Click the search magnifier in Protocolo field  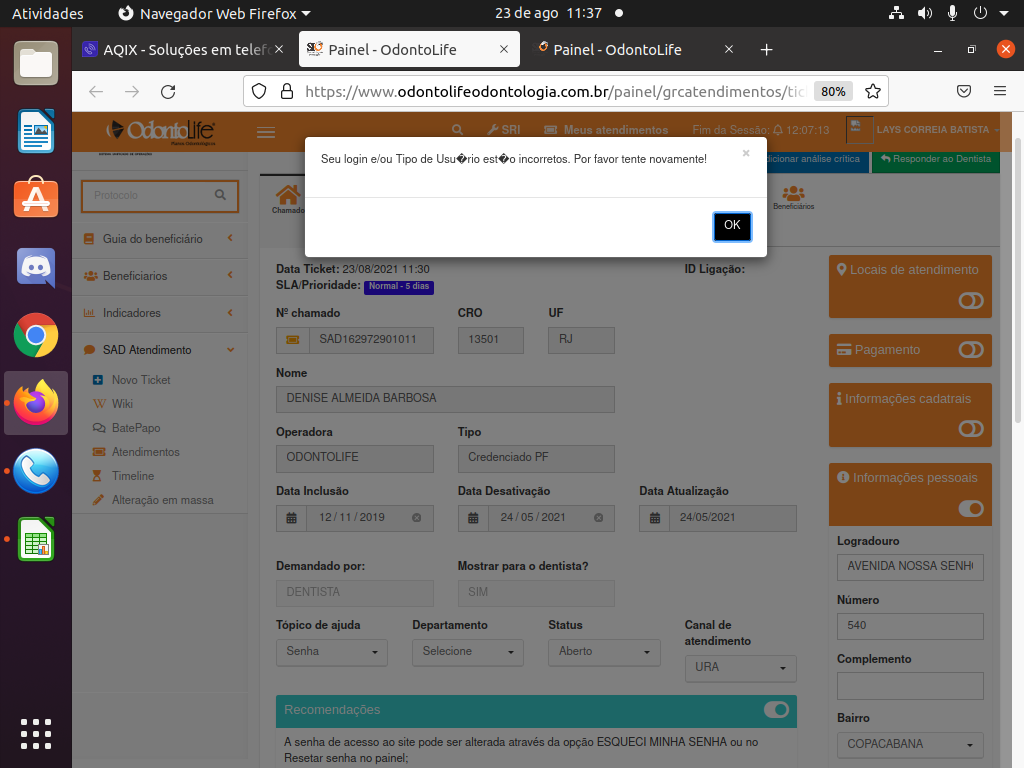tap(220, 196)
